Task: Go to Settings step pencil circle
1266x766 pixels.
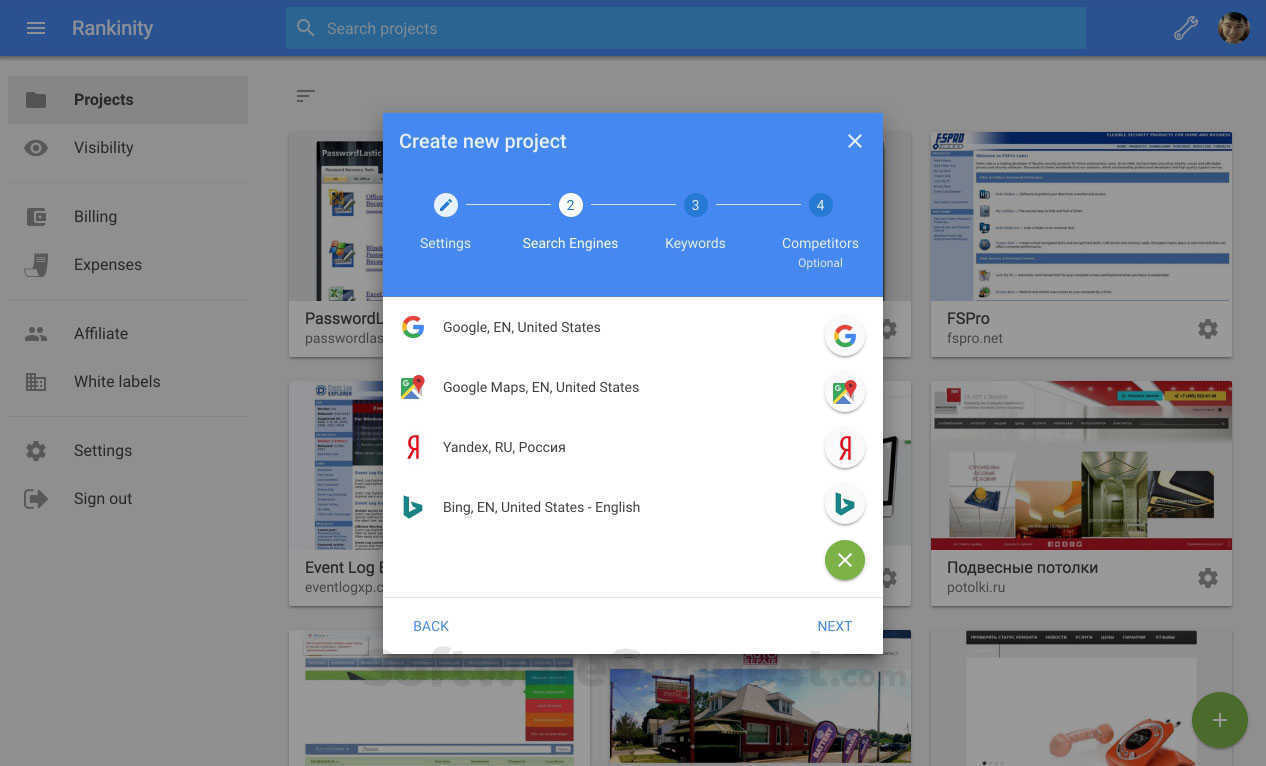Action: (445, 205)
